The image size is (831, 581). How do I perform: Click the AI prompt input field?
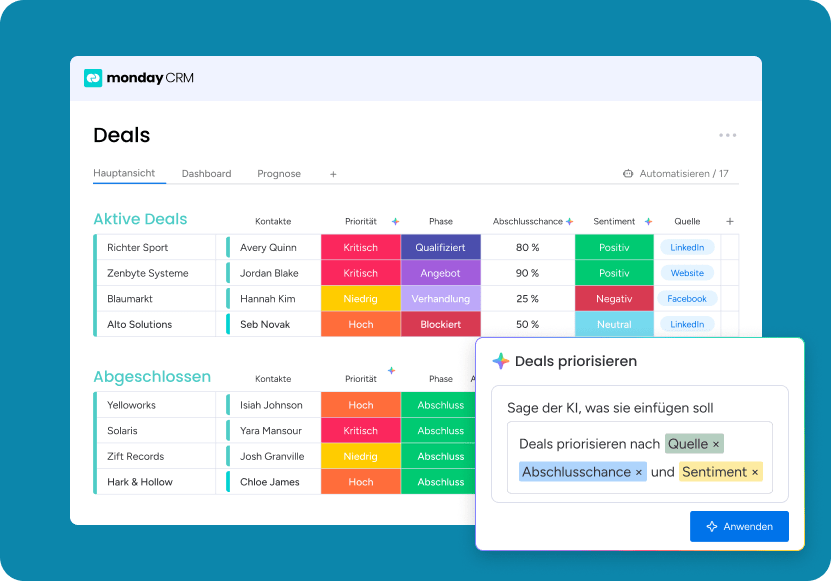(x=639, y=458)
